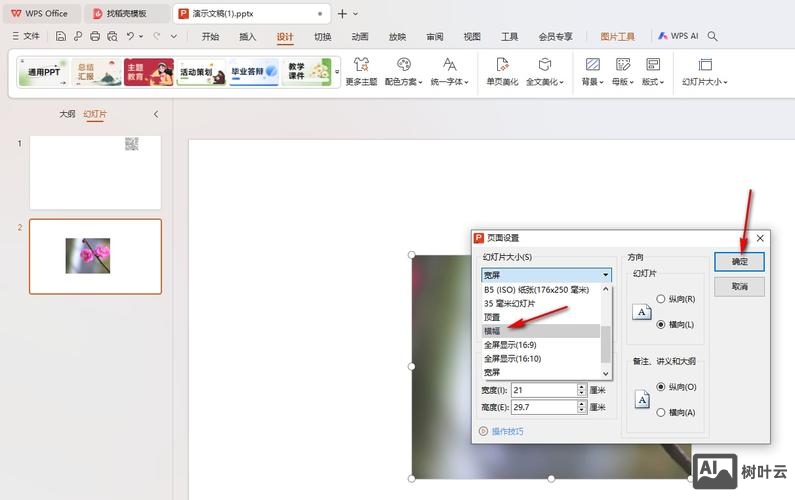Expand theme gallery more arrow
The width and height of the screenshot is (795, 500).
click(x=337, y=72)
